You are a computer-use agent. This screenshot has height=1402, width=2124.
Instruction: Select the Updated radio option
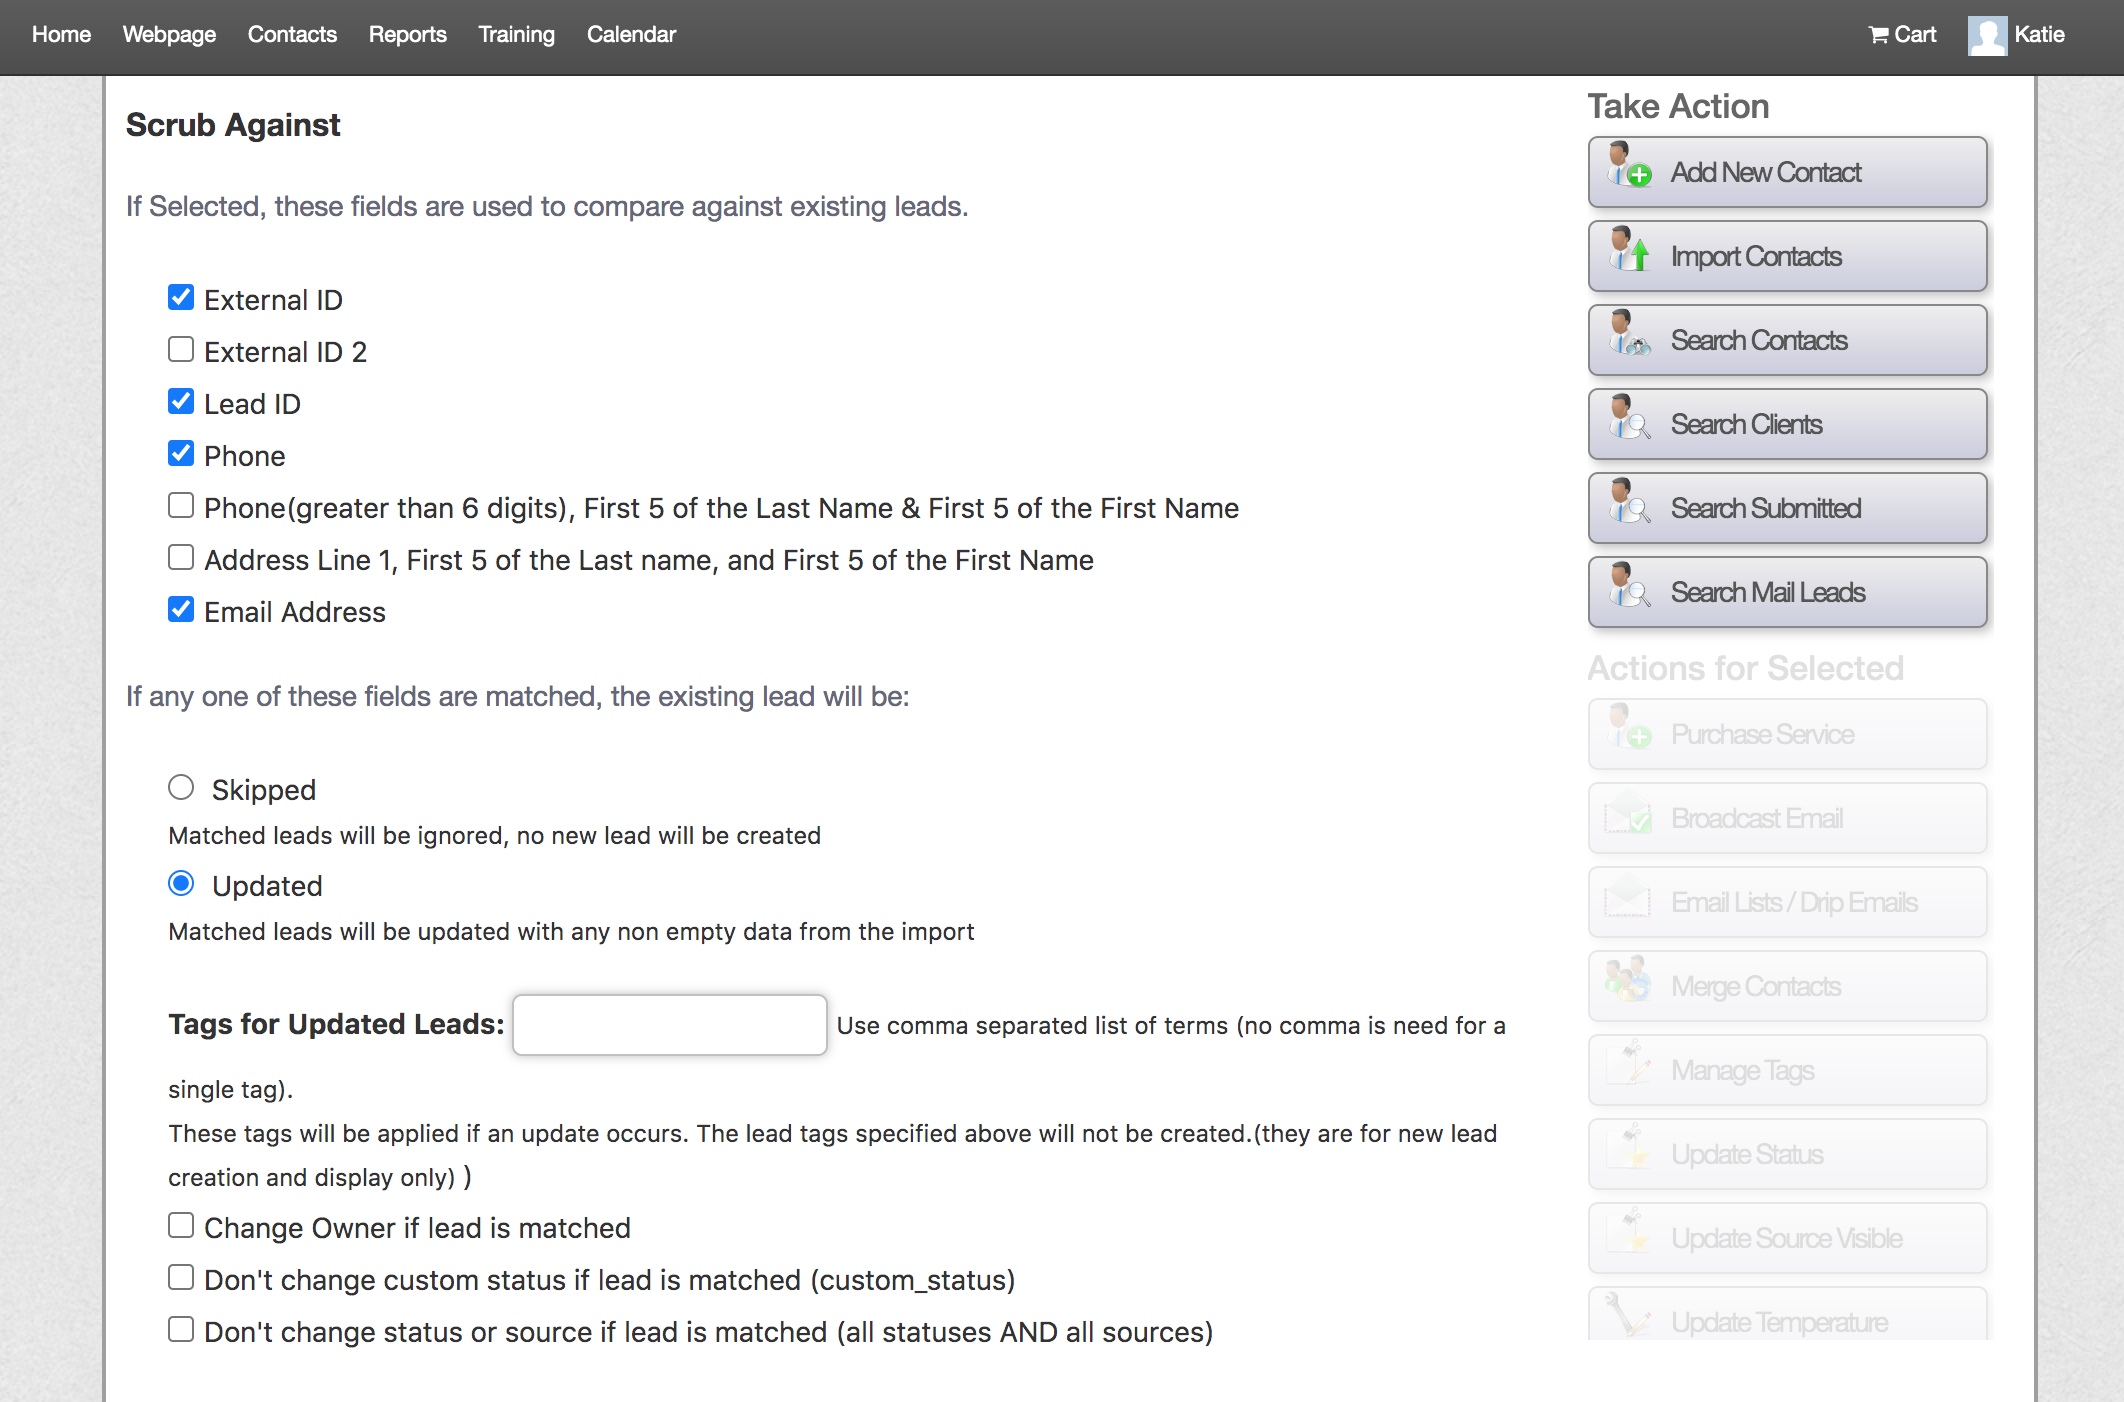[x=181, y=884]
